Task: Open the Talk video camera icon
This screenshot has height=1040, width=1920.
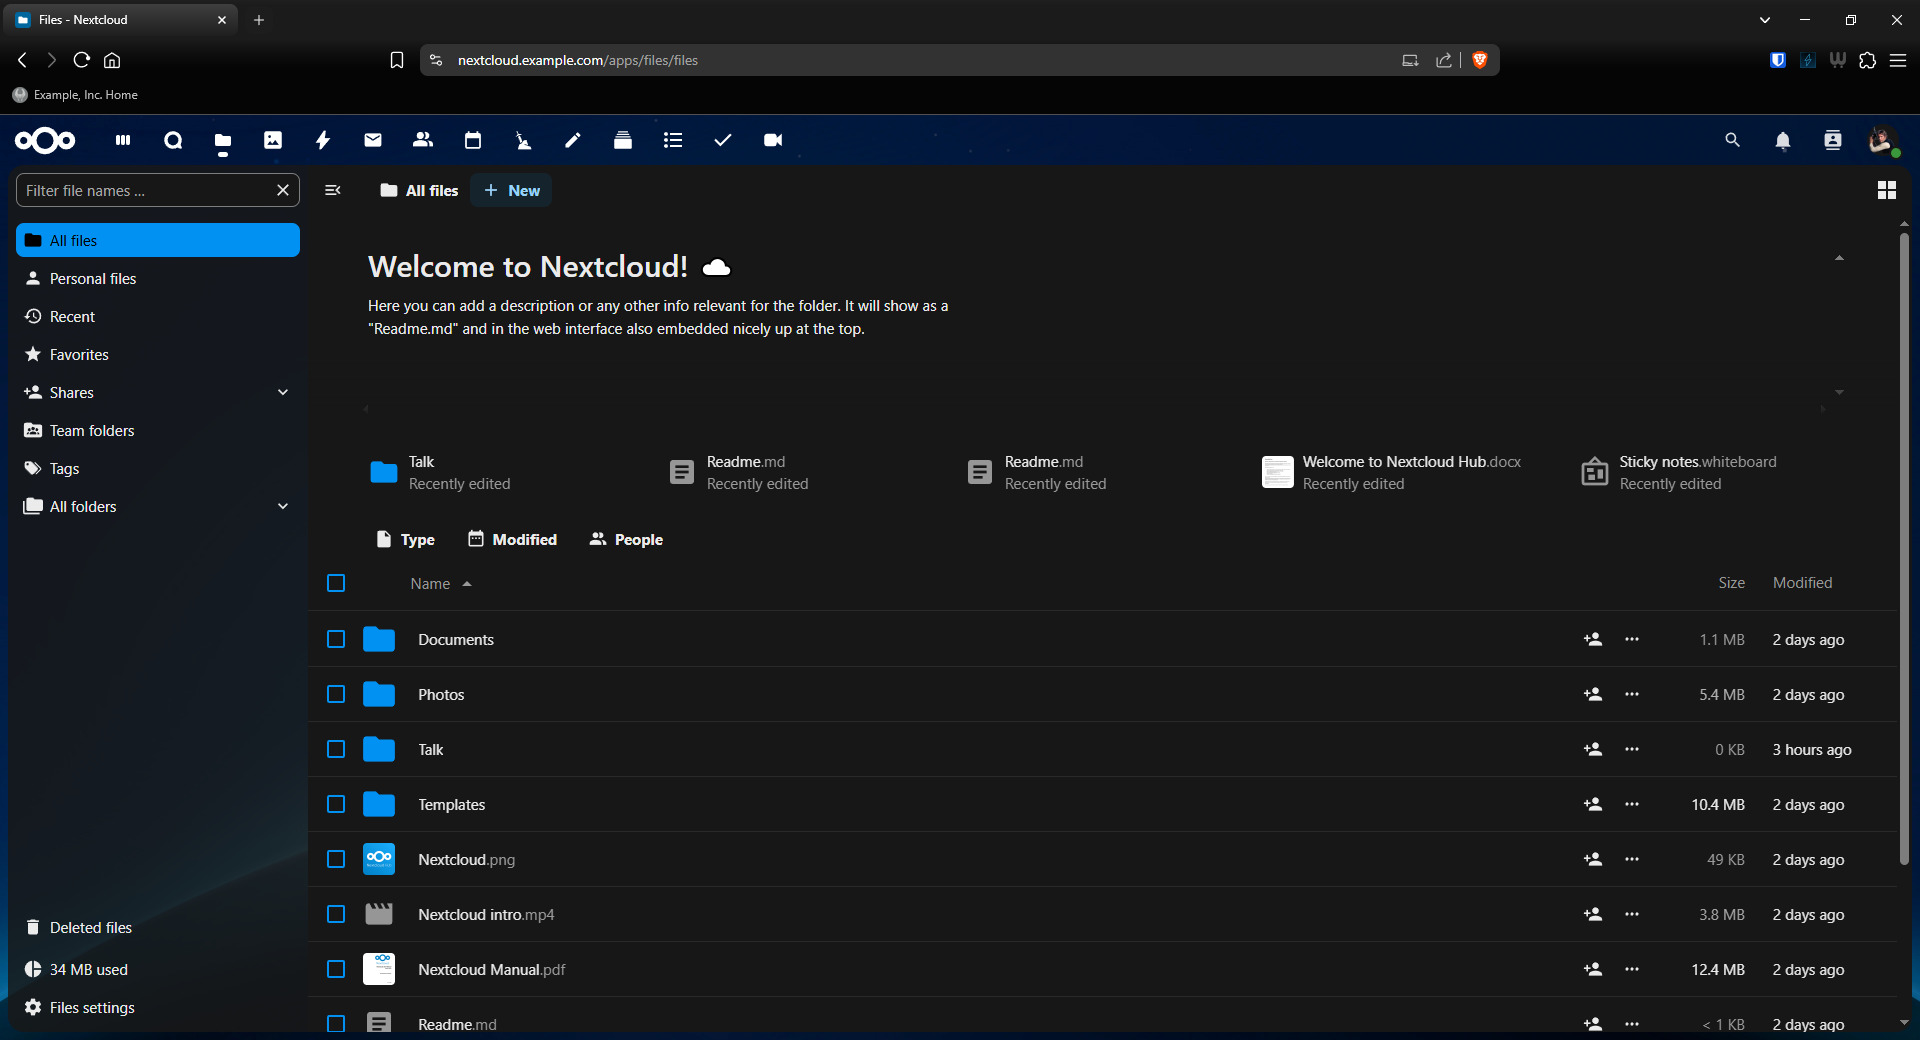Action: pos(773,140)
